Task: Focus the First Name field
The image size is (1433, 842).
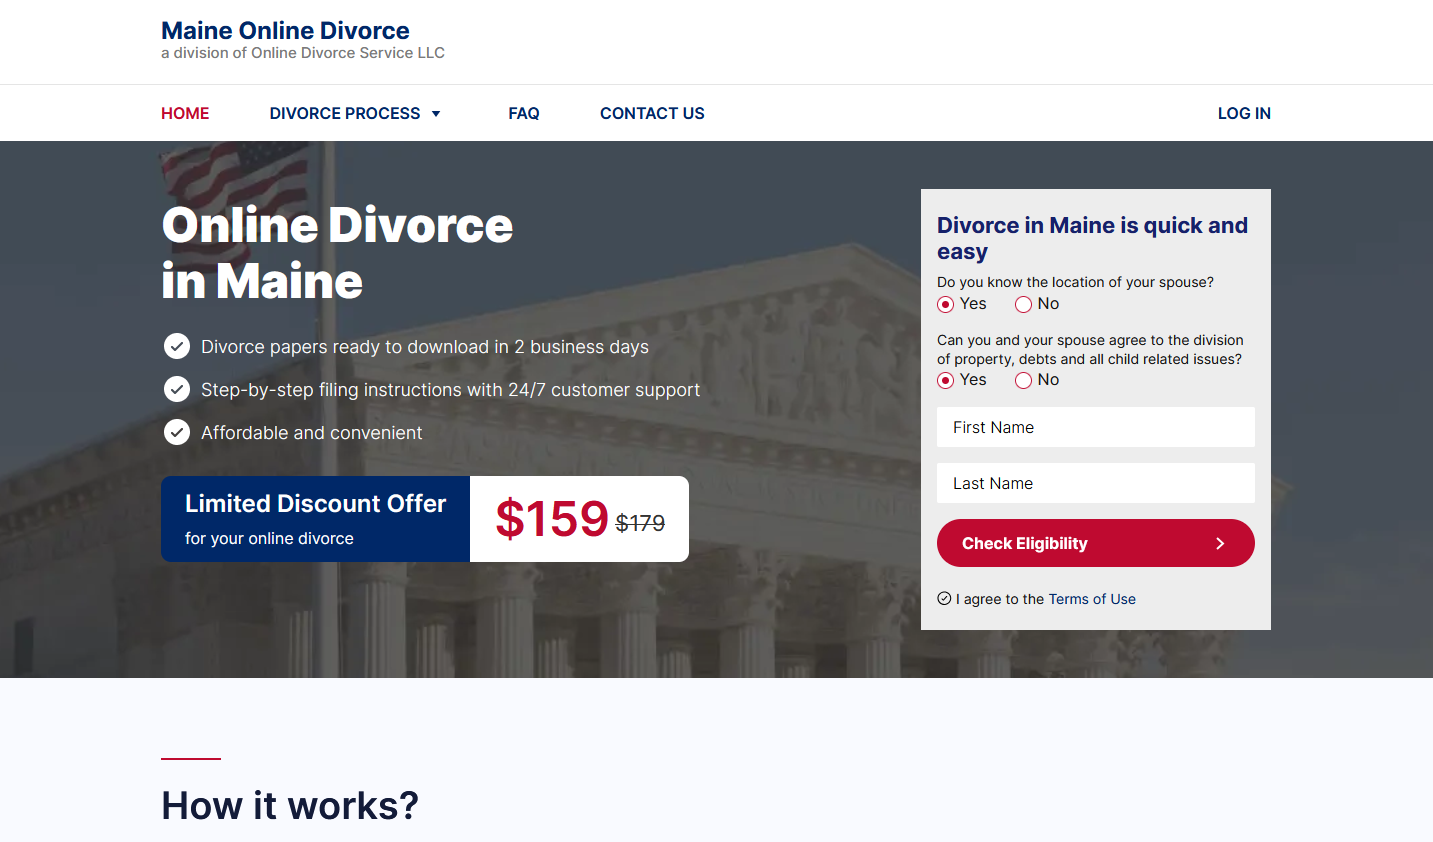Action: click(1096, 427)
